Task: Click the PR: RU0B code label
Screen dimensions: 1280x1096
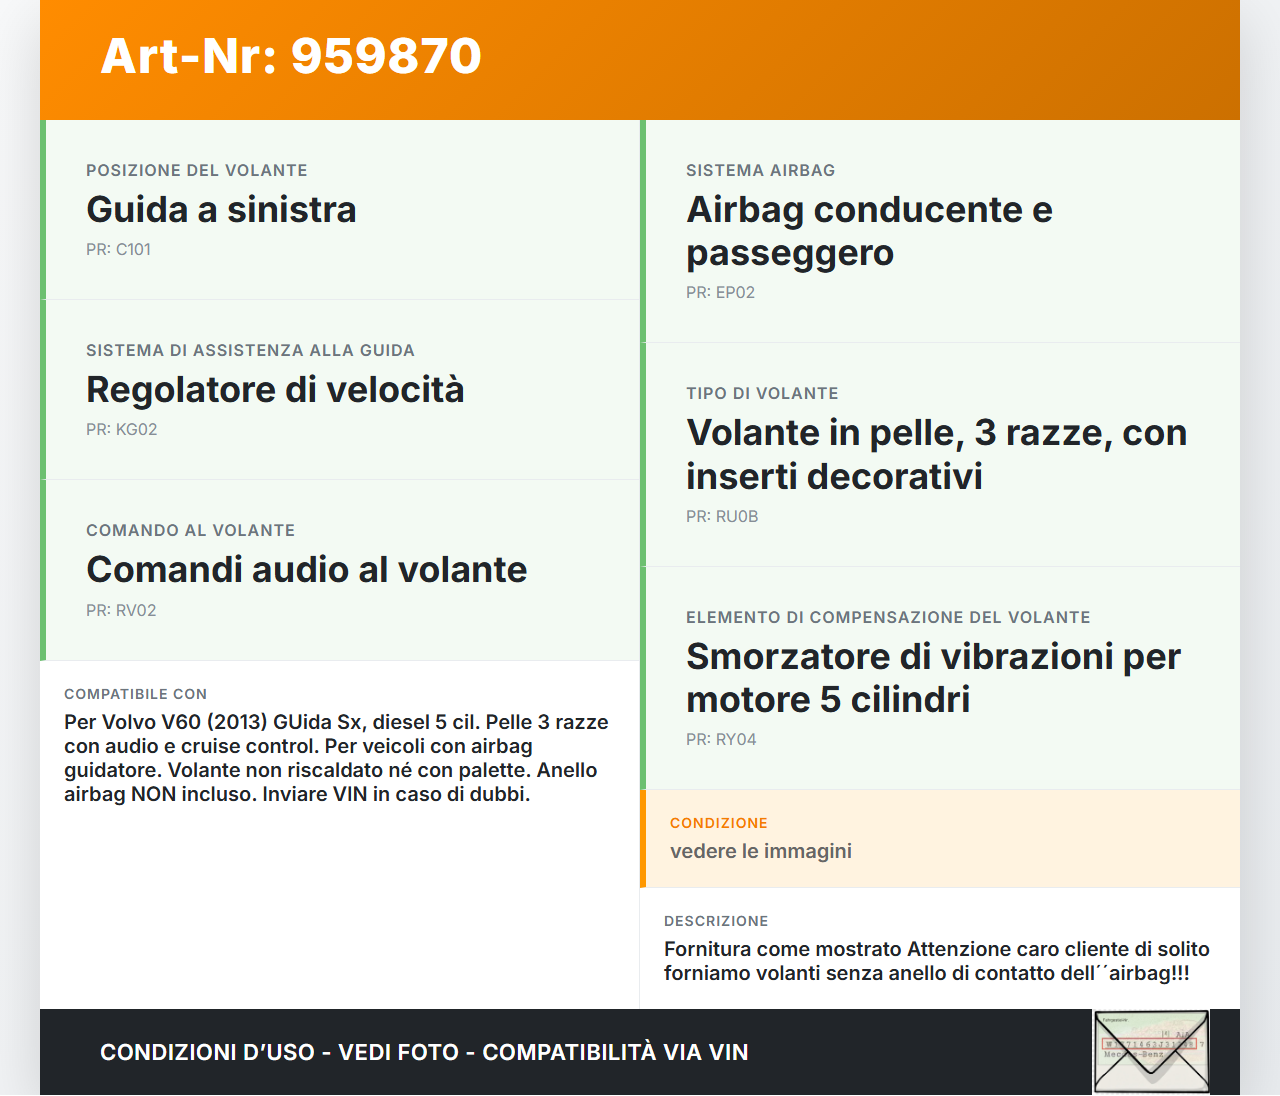Action: (x=721, y=517)
